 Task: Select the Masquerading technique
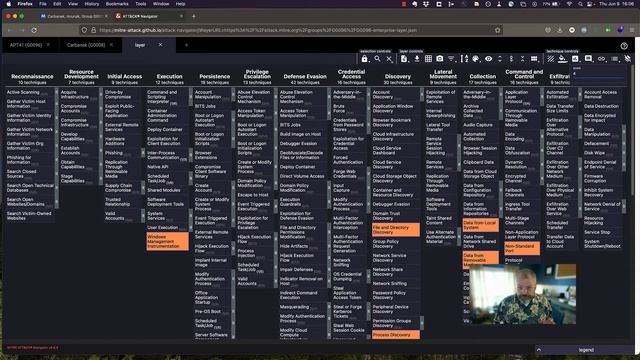tap(302, 307)
